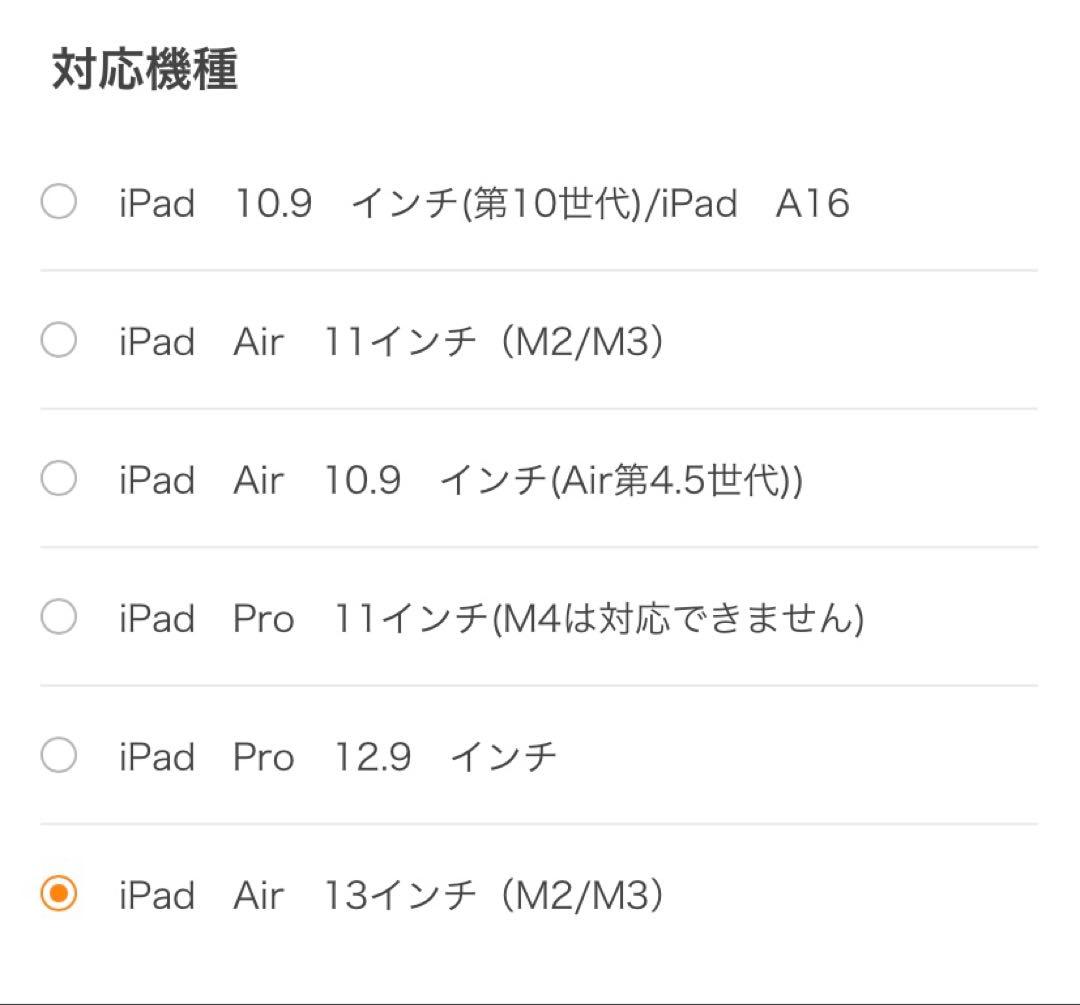Click the divider row containing iPad Pro 12.9
This screenshot has width=1080, height=1005.
[540, 757]
